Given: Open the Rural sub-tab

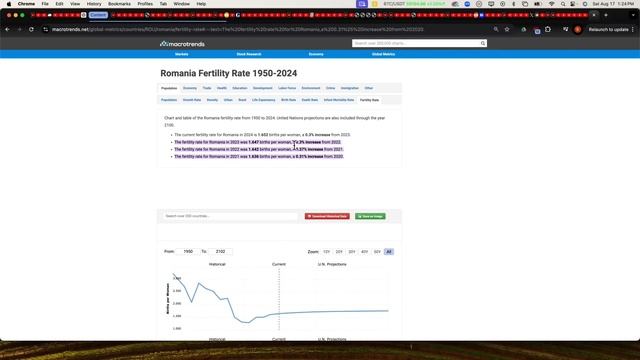Looking at the screenshot, I should coord(242,100).
